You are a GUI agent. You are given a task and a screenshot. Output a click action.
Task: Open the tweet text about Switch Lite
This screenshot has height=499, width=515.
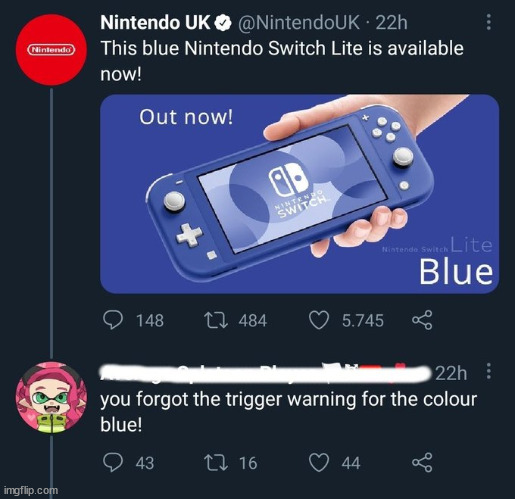tap(282, 61)
